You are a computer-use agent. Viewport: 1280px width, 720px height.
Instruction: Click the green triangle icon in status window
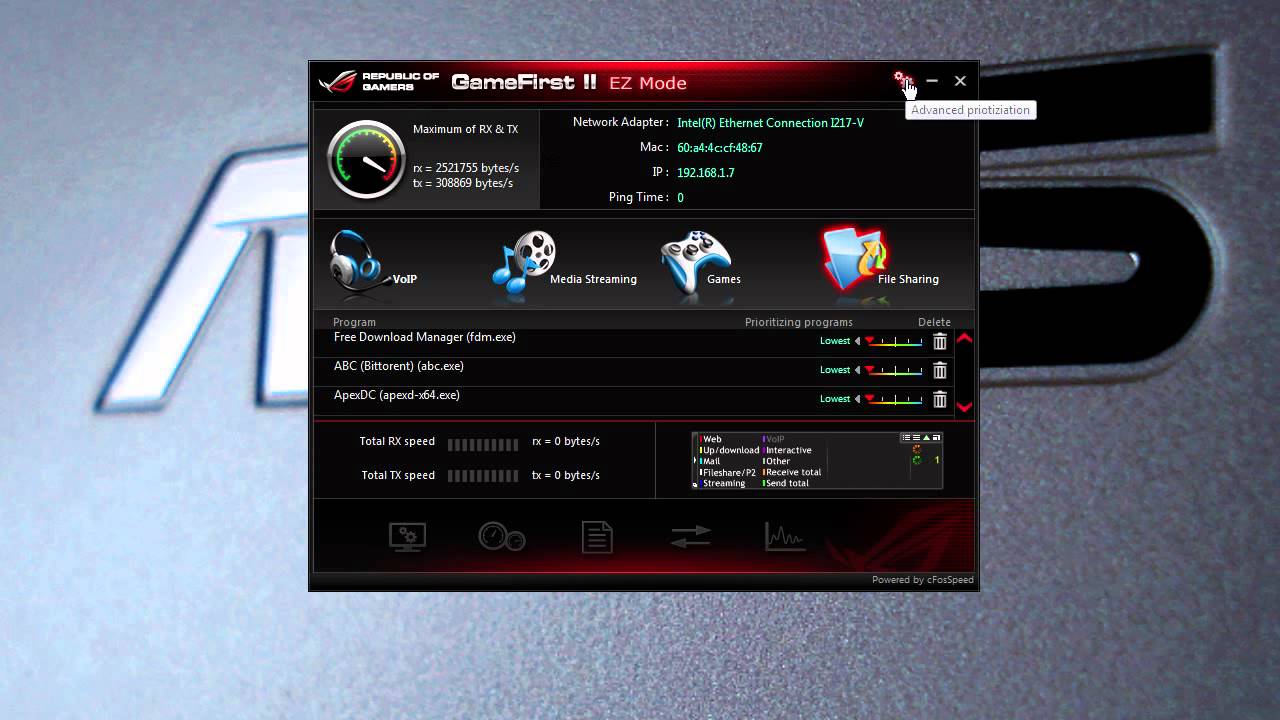(926, 438)
